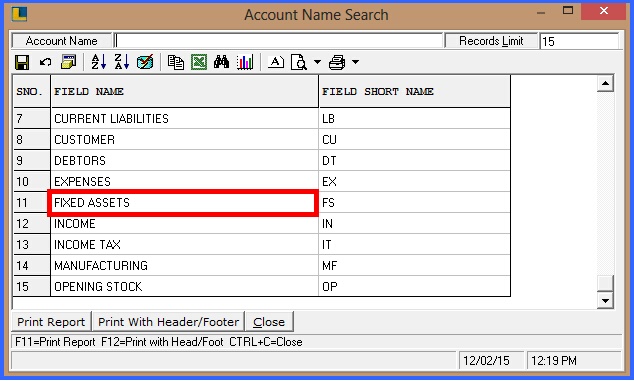The image size is (634, 381).
Task: Expand the Printer dropdown arrow
Action: click(x=355, y=62)
